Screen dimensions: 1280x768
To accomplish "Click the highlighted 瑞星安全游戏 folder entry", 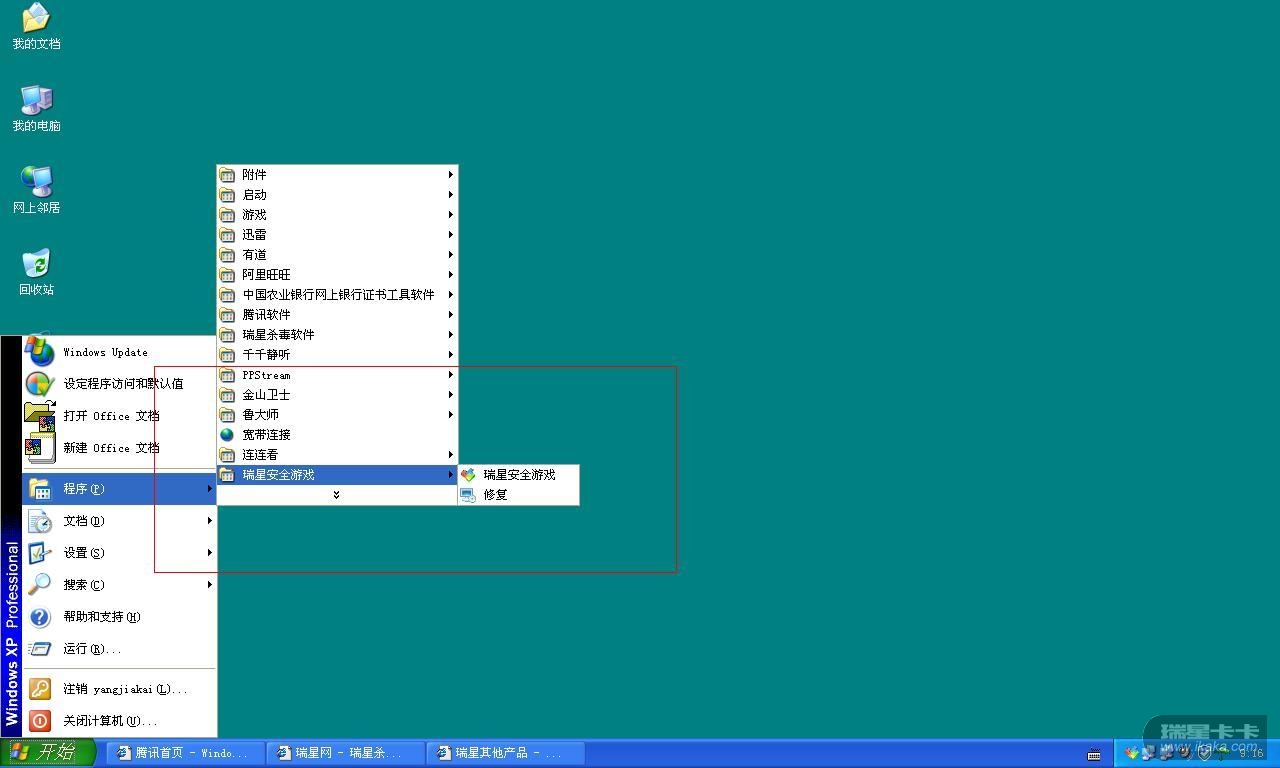I will (337, 475).
